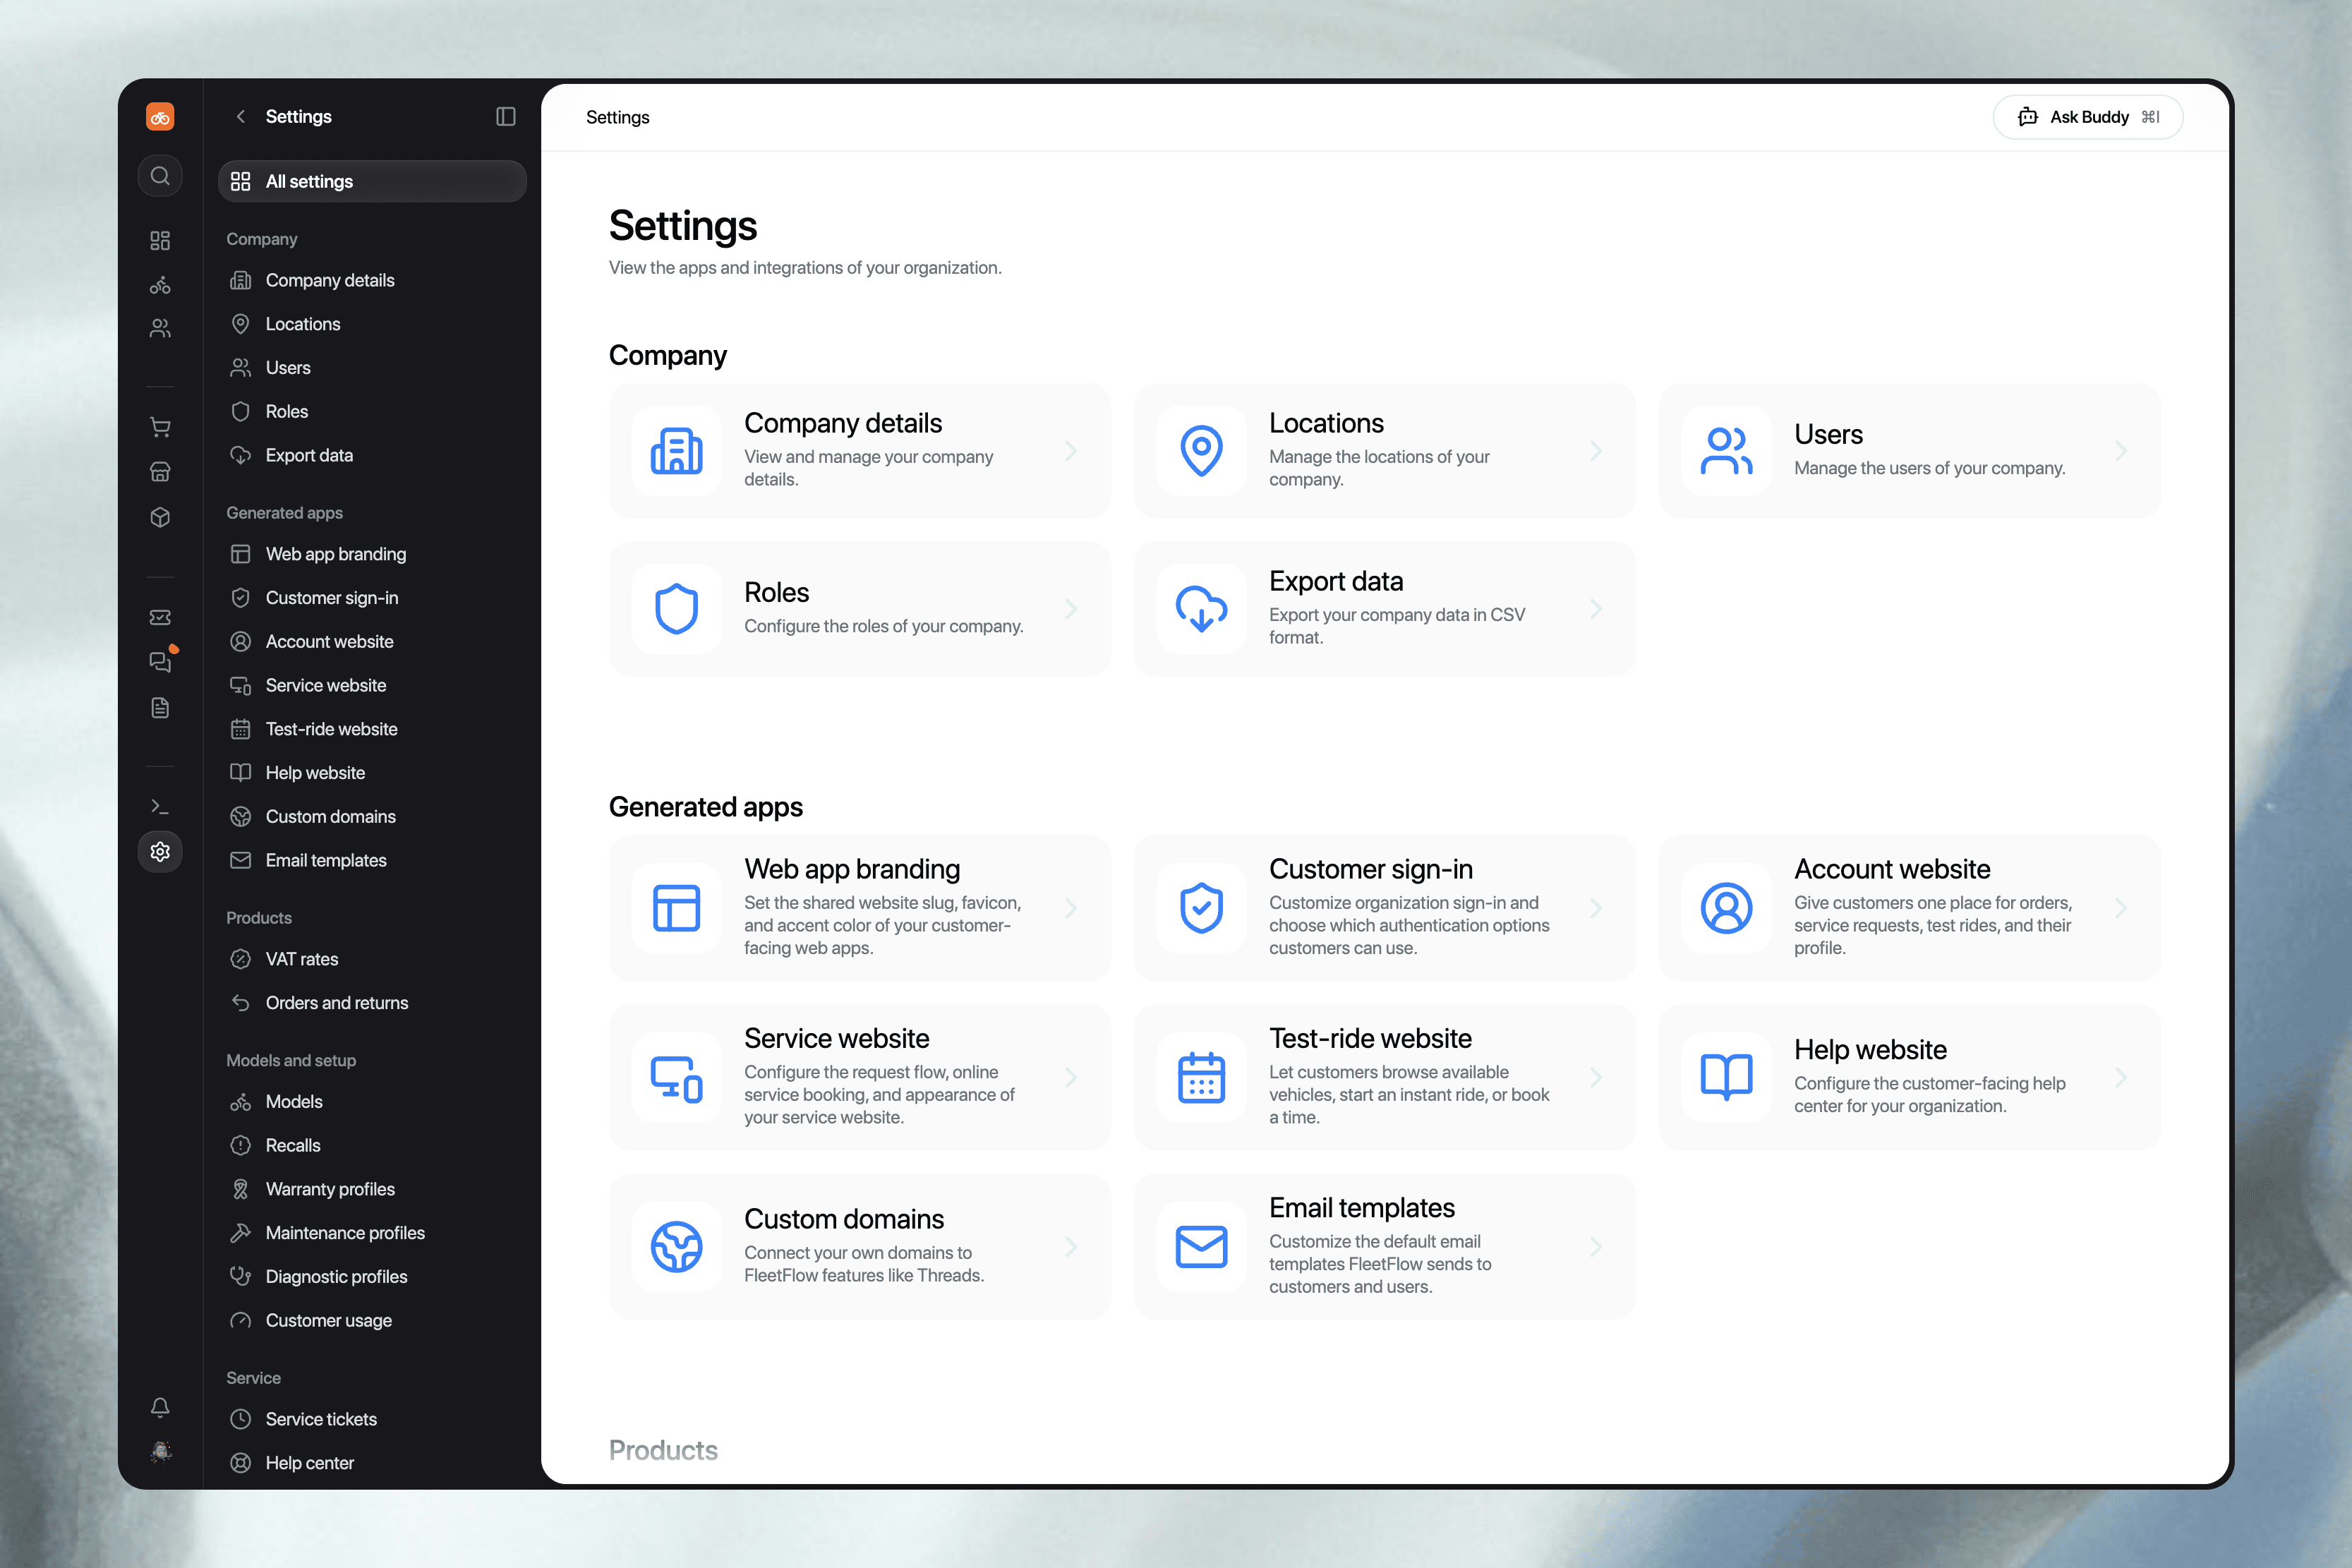The image size is (2352, 1568).
Task: Open Export data in sidebar
Action: click(372, 455)
